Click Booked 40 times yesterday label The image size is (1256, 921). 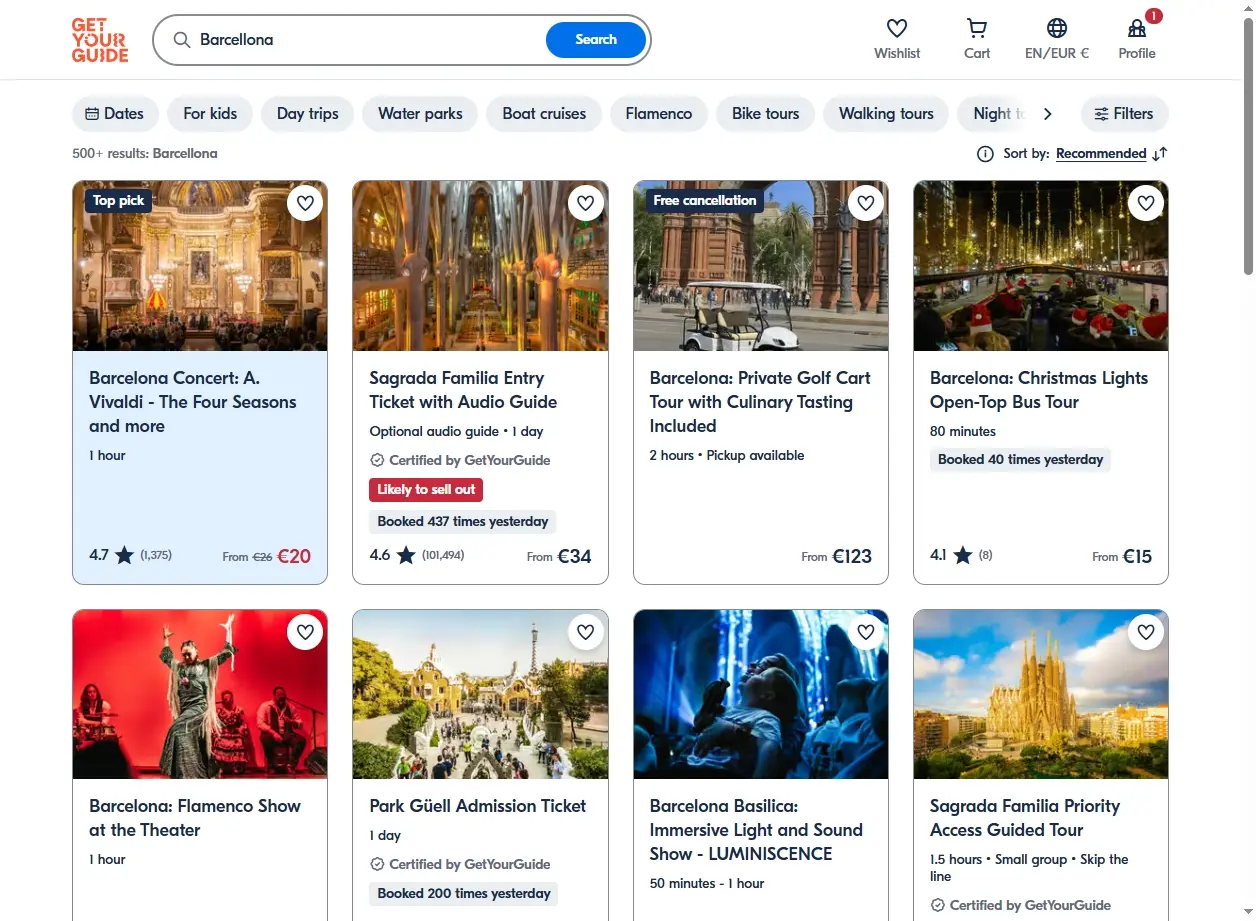click(x=1020, y=460)
